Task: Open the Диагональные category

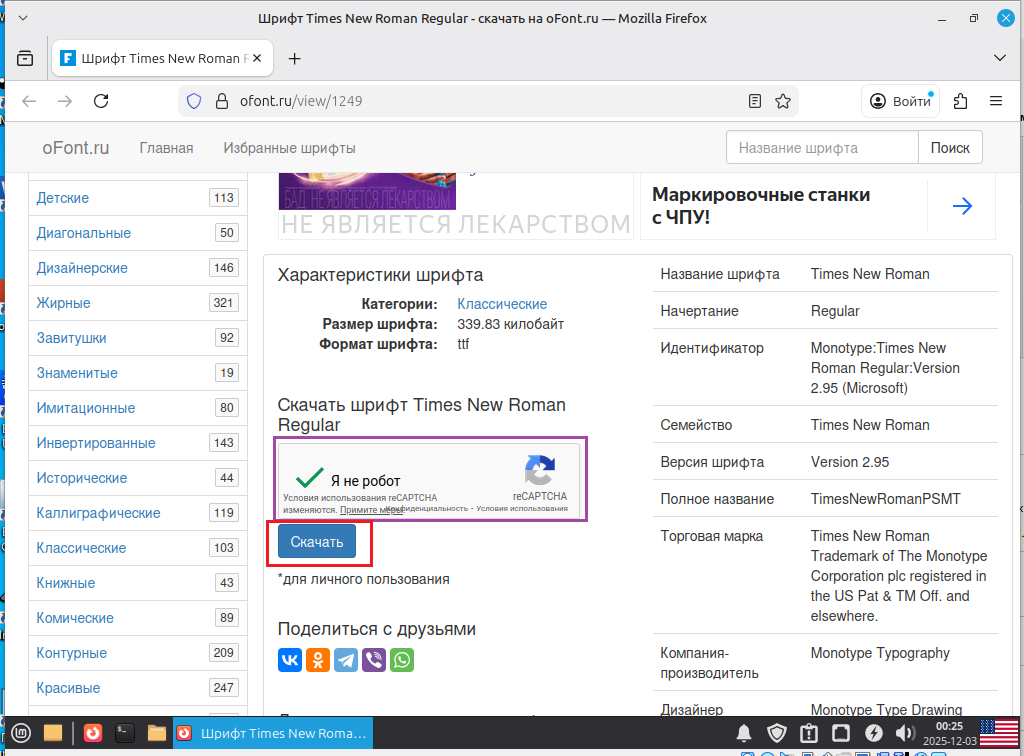Action: 84,233
